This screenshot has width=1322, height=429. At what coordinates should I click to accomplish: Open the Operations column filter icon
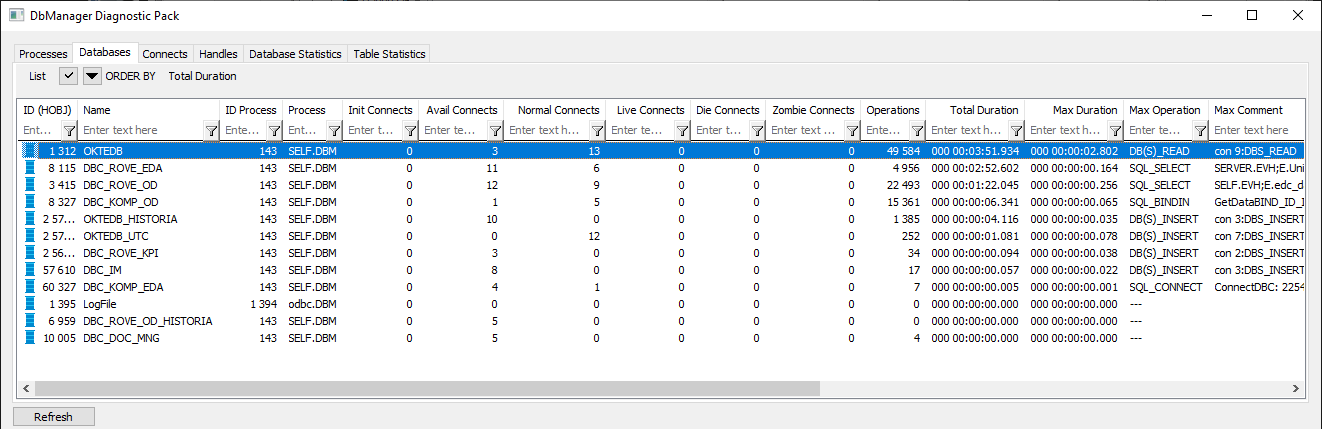[916, 131]
